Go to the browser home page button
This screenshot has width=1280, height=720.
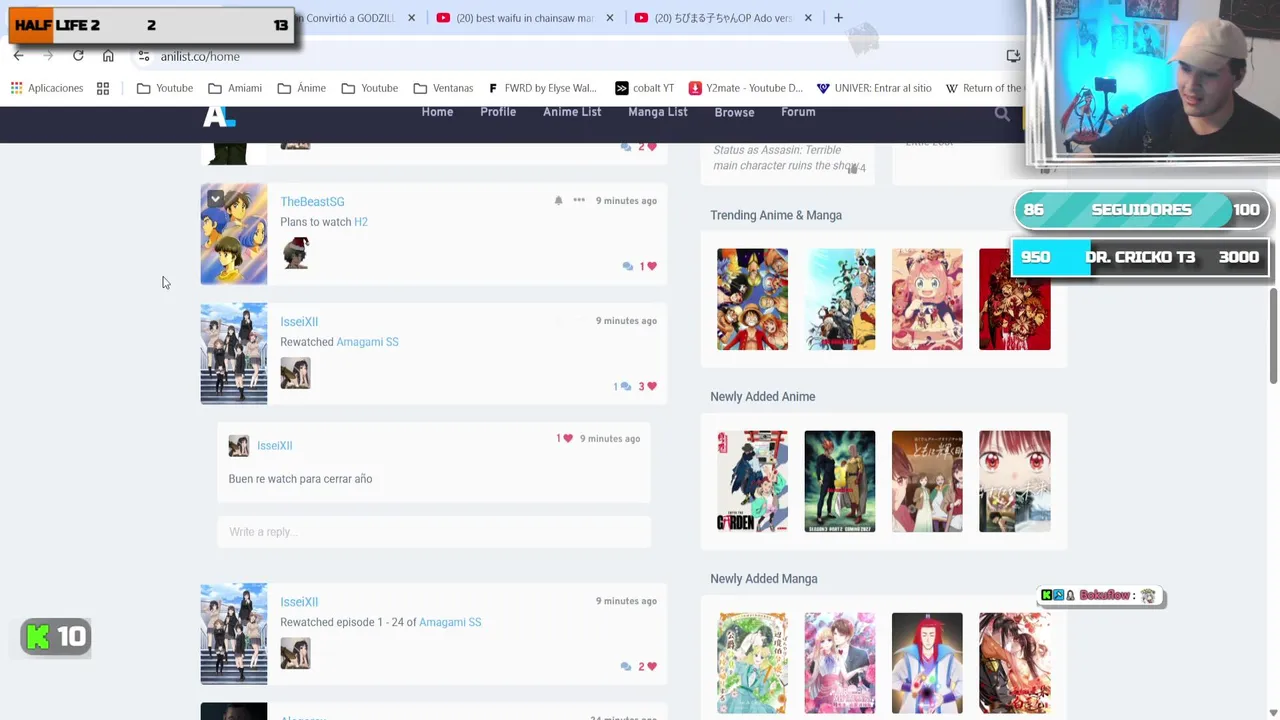108,56
